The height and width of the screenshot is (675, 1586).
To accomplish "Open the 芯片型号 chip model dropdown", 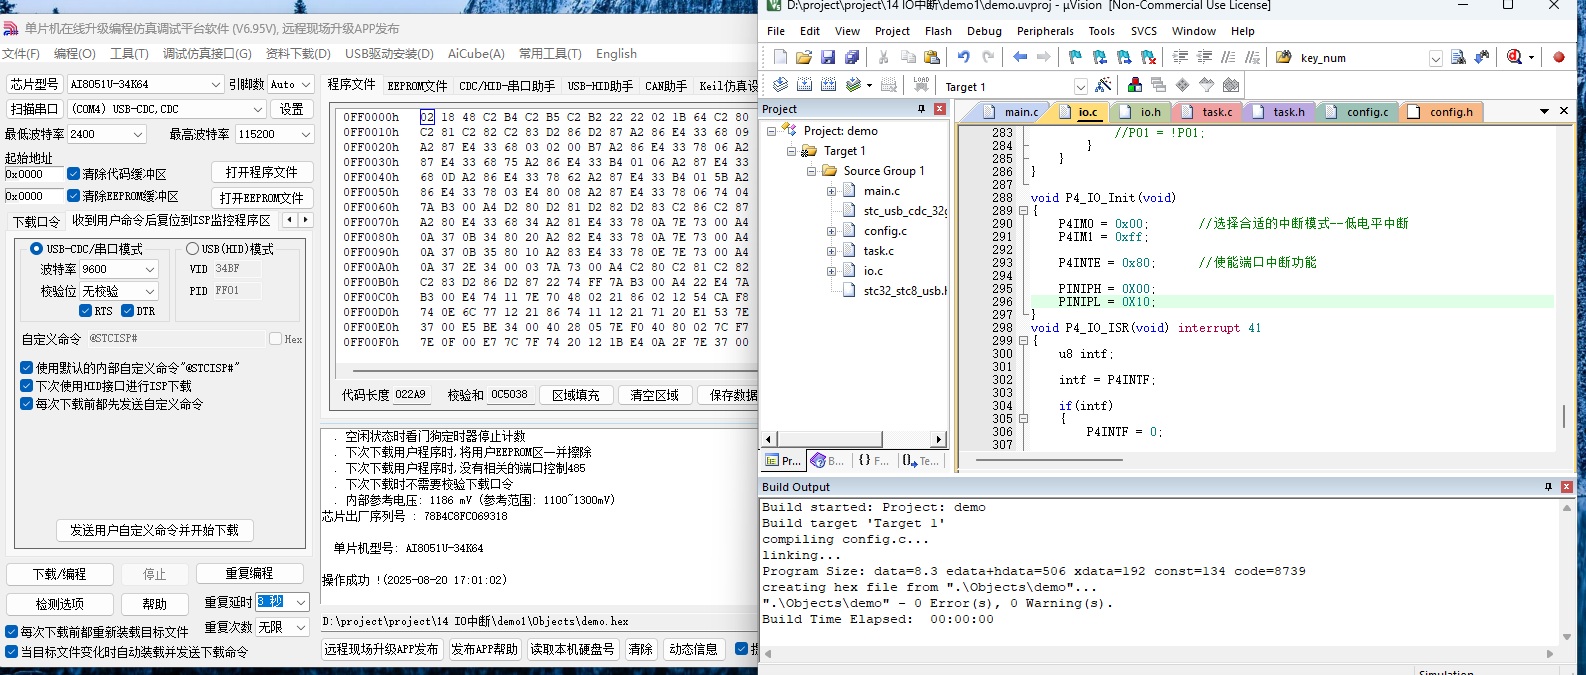I will click(x=216, y=85).
